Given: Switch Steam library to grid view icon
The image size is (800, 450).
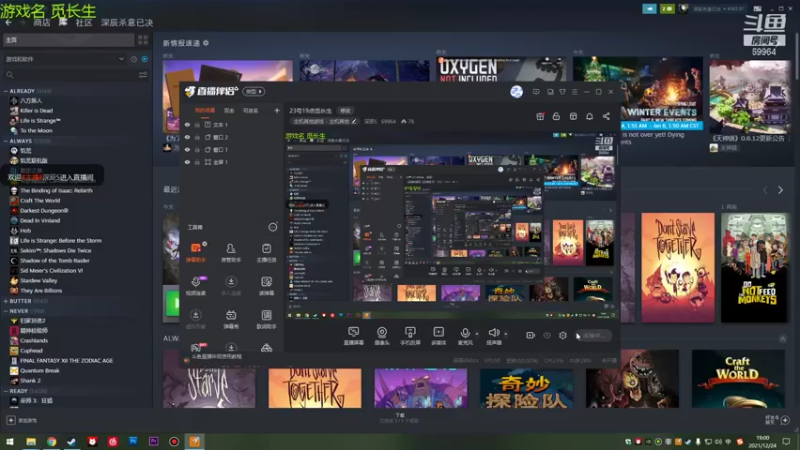Looking at the screenshot, I should click(x=143, y=40).
